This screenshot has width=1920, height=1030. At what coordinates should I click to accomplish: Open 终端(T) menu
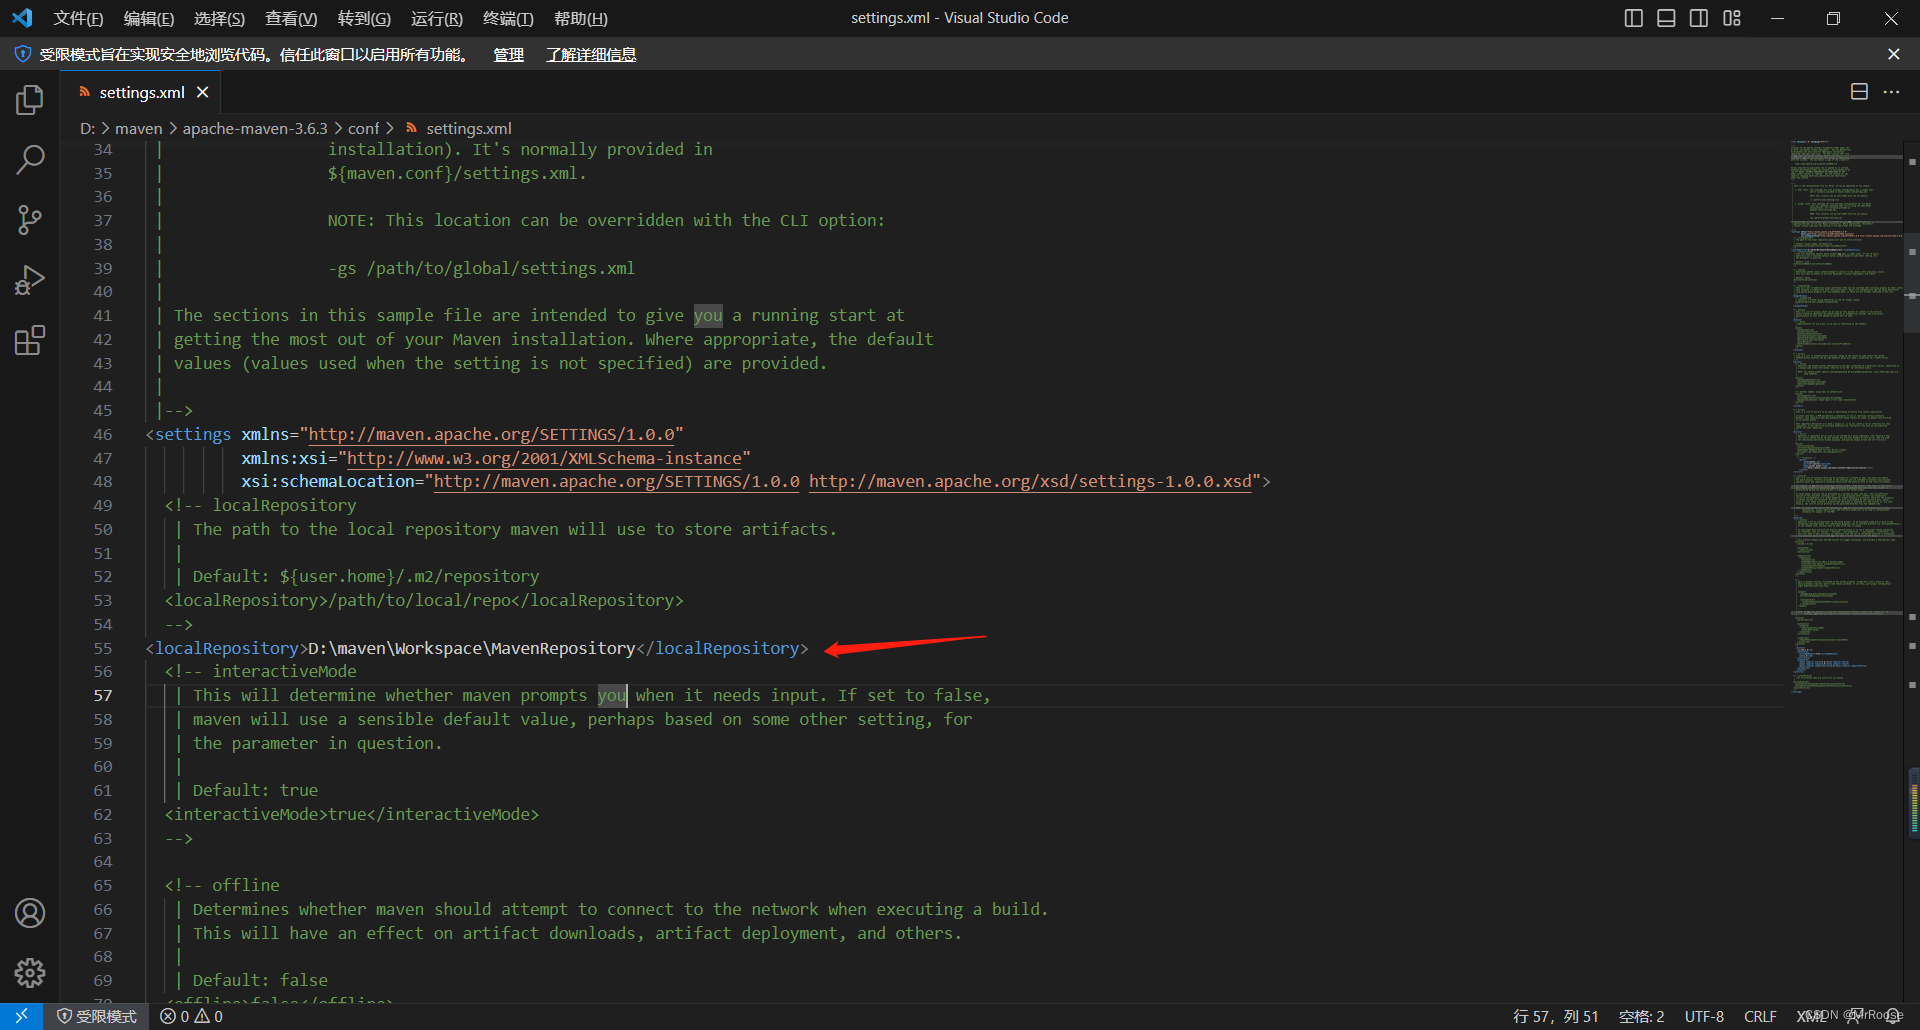click(x=508, y=18)
